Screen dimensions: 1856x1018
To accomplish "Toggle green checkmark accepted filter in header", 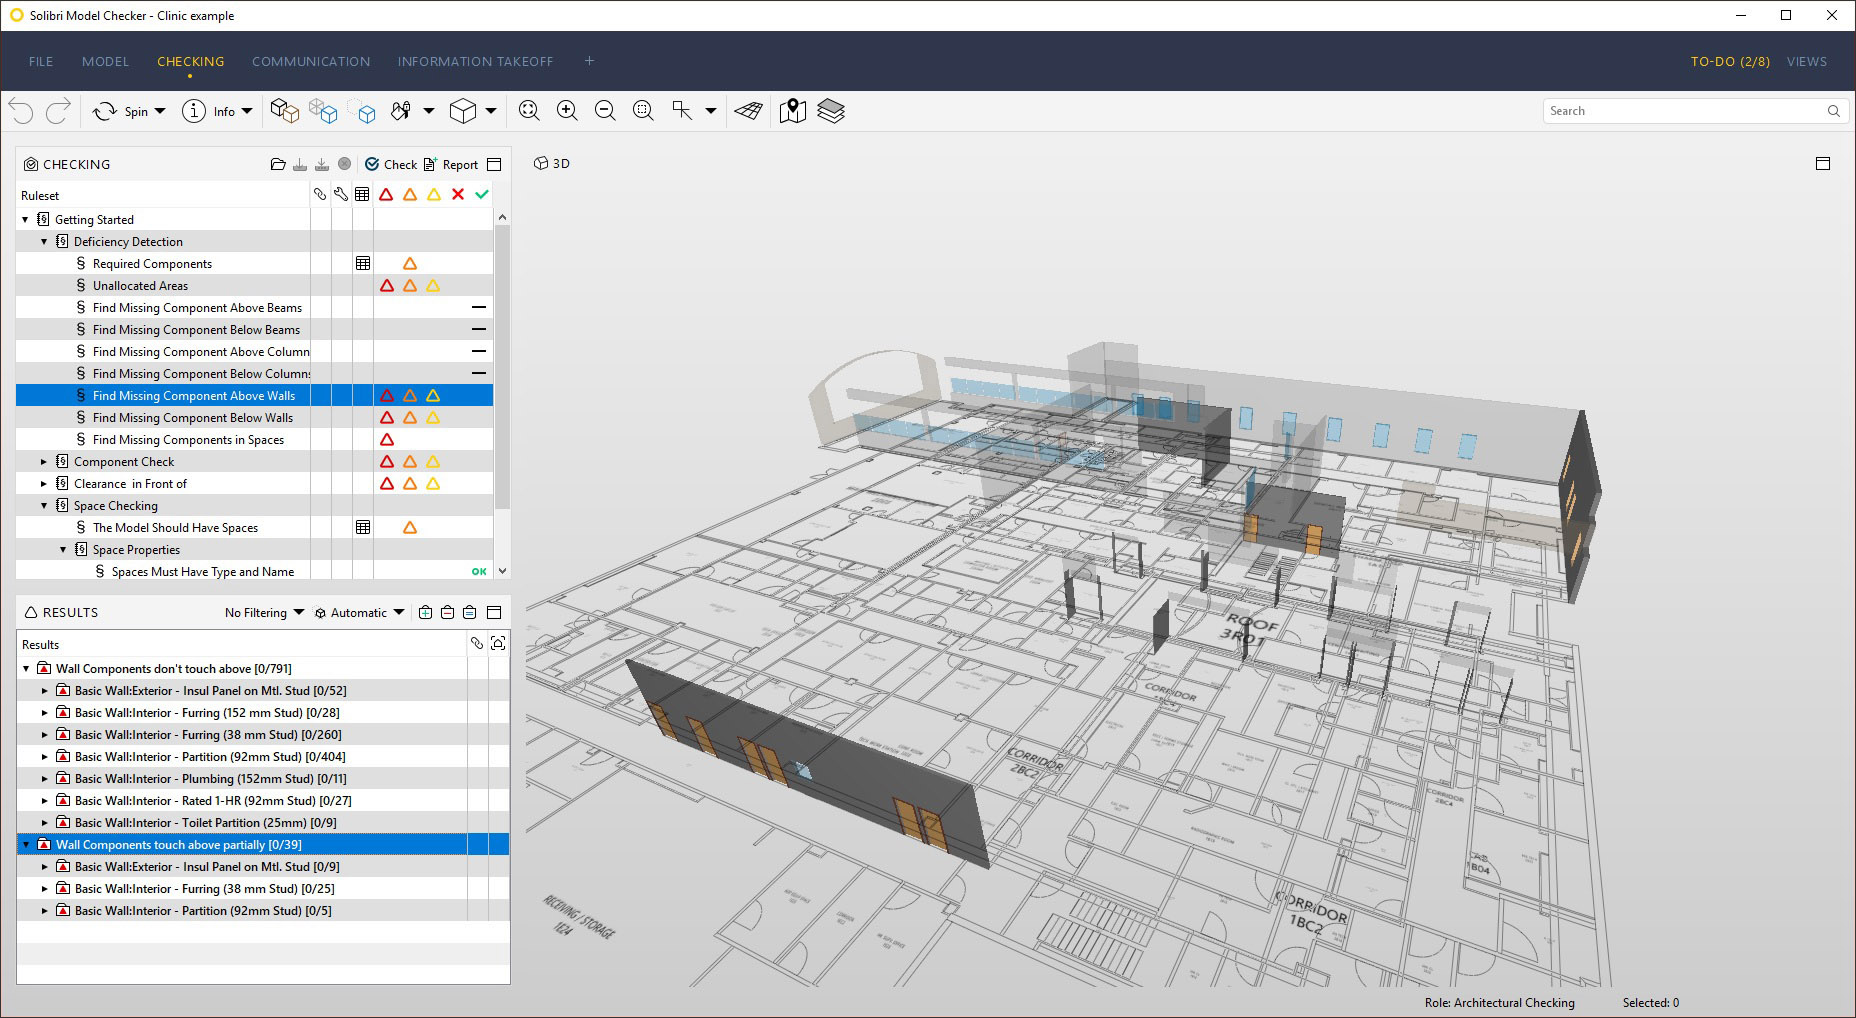I will pos(482,195).
